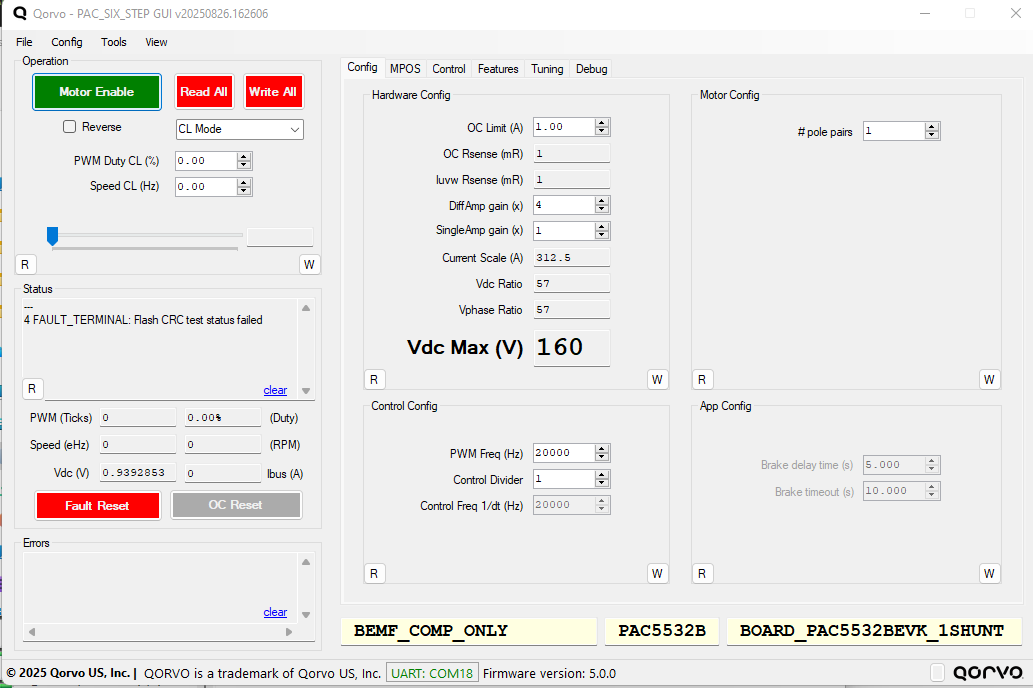1033x688 pixels.
Task: Toggle the checkbox beside the bottom Qorvo logo
Action: 937,673
